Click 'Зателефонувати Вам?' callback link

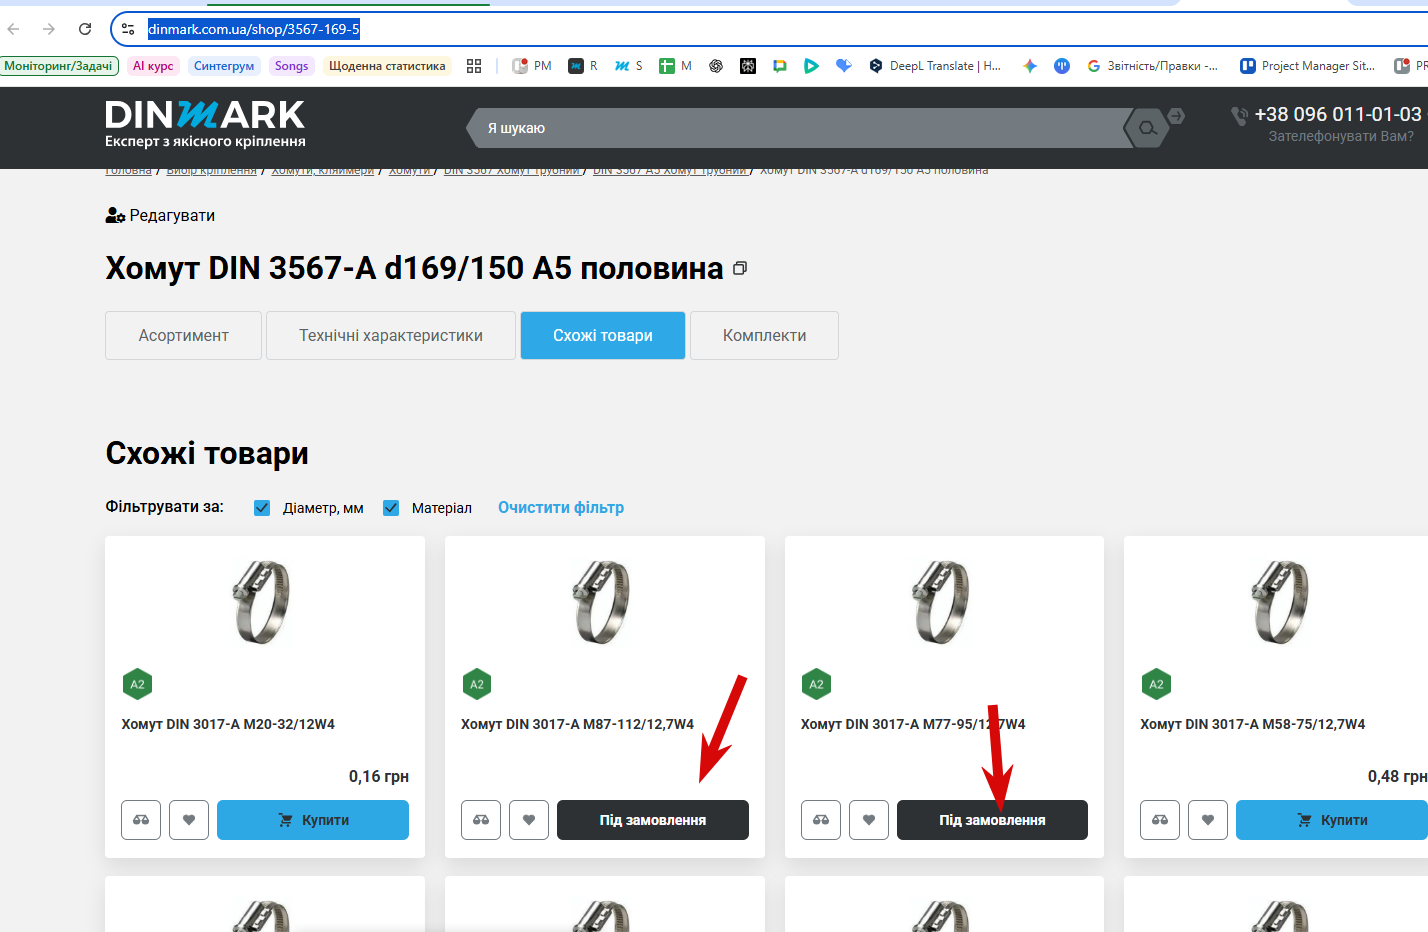coord(1341,136)
